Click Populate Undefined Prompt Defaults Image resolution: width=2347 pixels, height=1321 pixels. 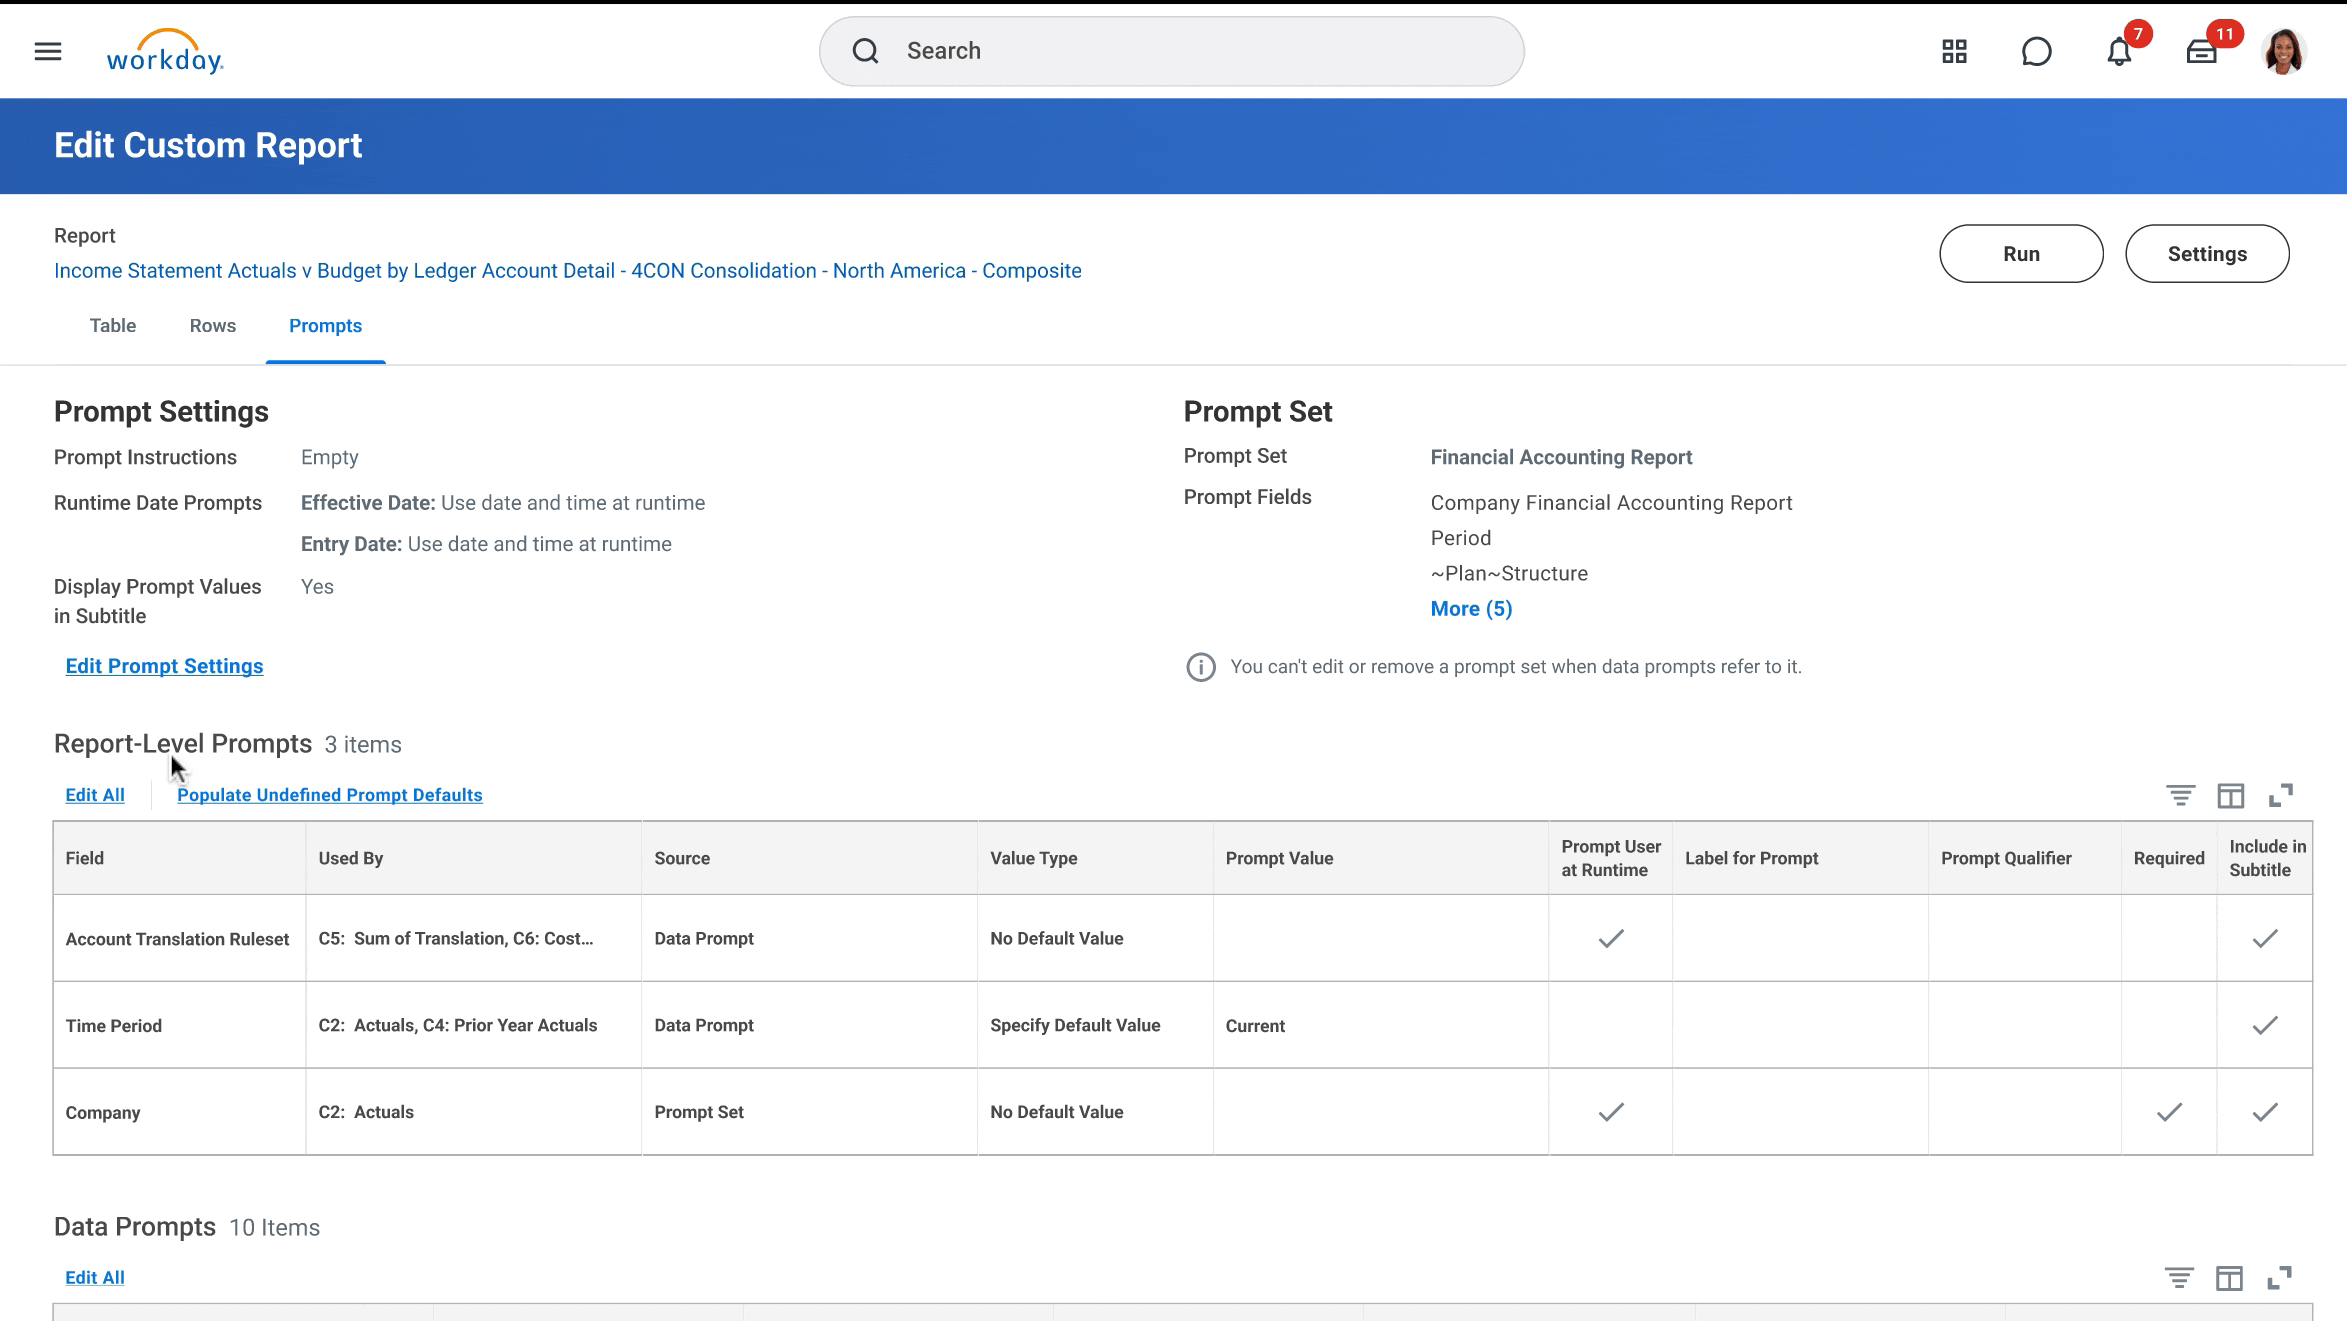[x=330, y=795]
